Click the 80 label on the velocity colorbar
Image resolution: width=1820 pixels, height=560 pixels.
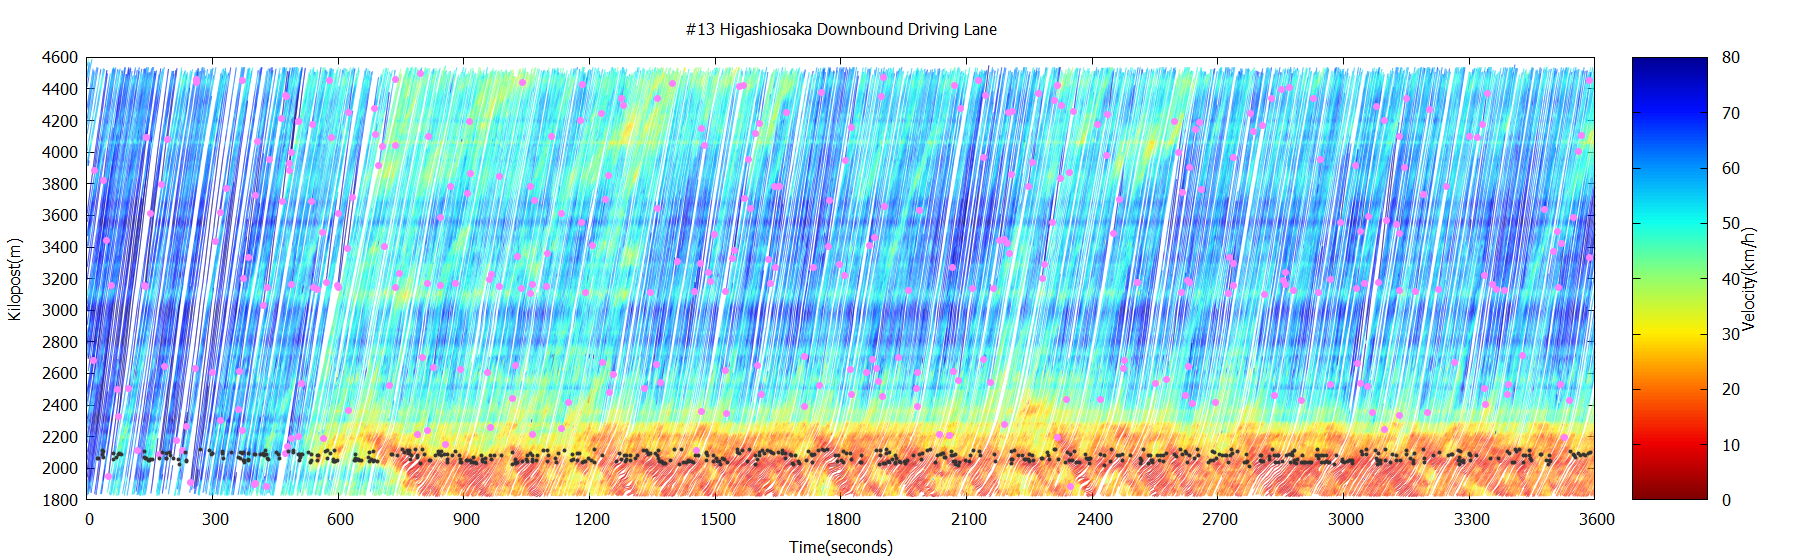tap(1730, 58)
